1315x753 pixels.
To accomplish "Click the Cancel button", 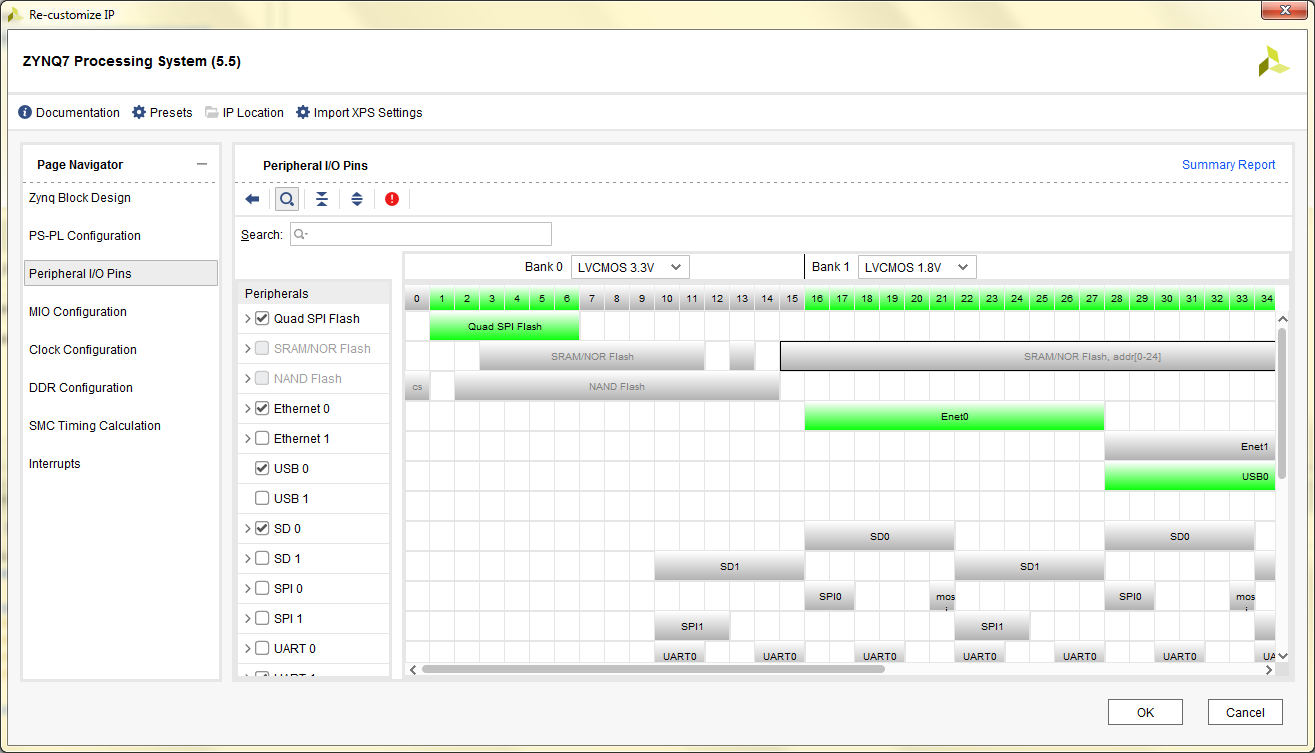I will point(1245,712).
